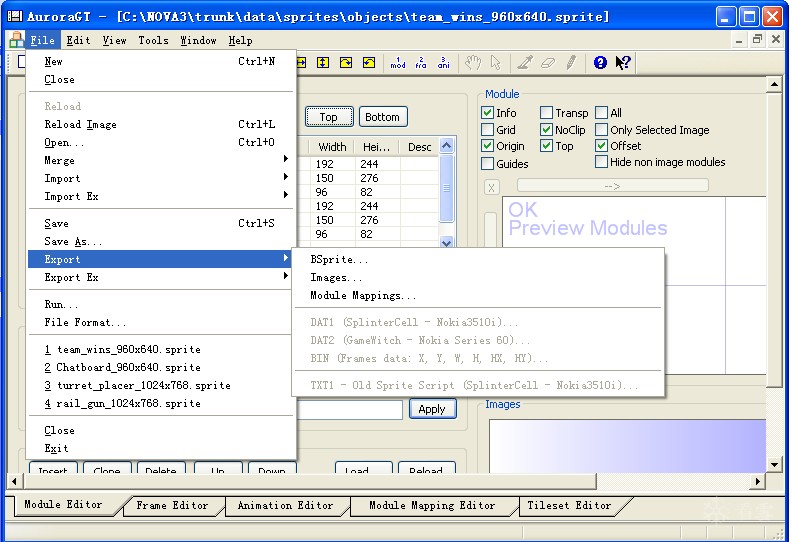Click the text field left of Apply

(x=351, y=409)
